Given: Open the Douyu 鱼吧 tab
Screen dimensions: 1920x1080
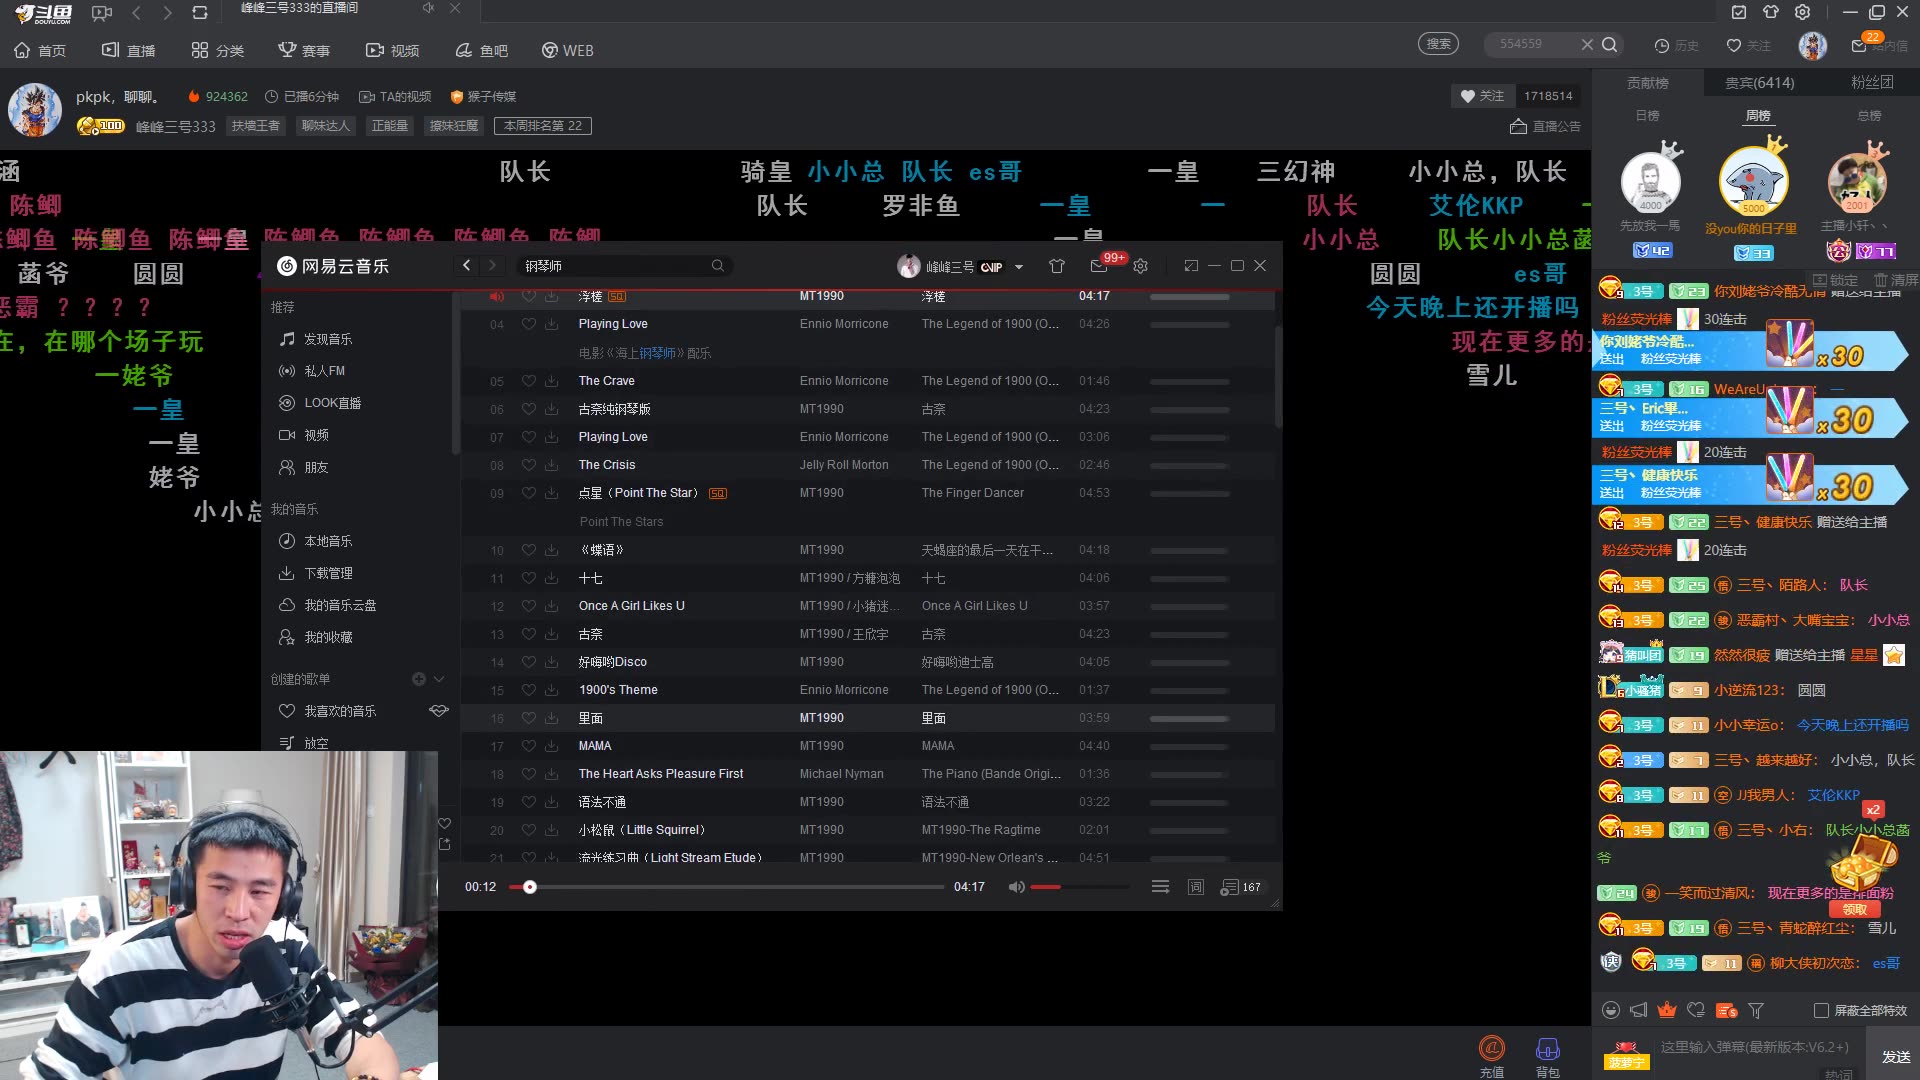Looking at the screenshot, I should coord(481,50).
